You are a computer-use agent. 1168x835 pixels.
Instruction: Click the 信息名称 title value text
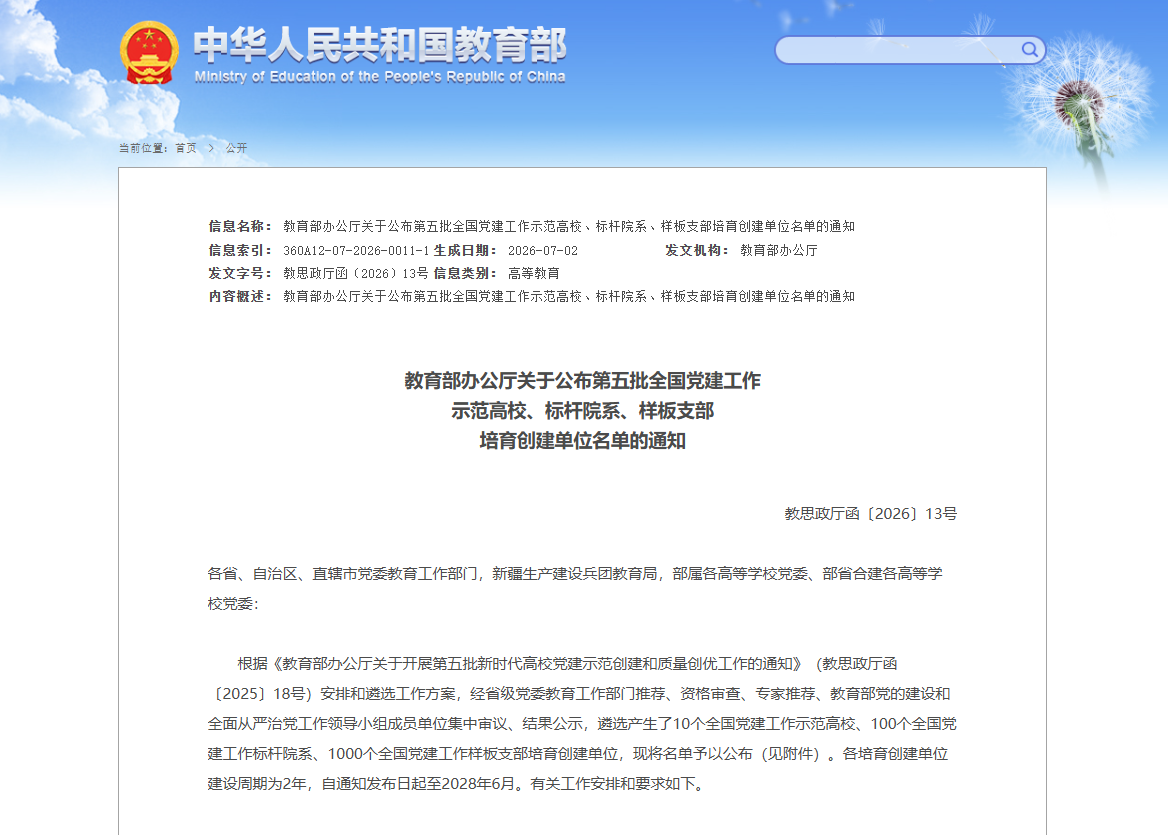(x=569, y=226)
